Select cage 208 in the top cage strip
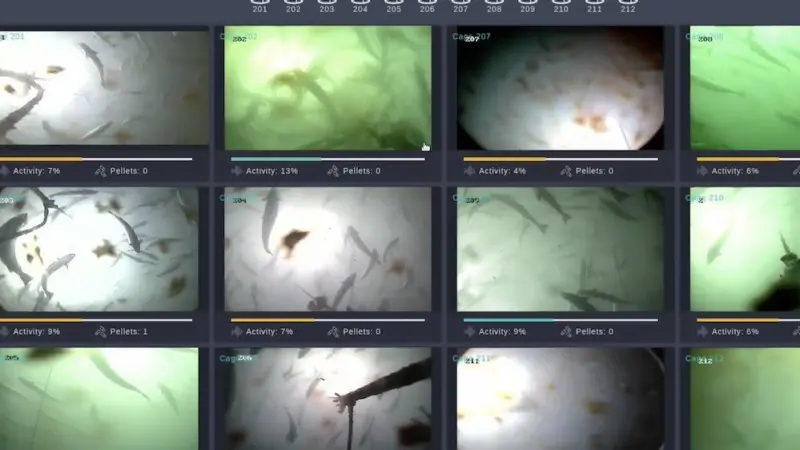Image resolution: width=800 pixels, height=450 pixels. 494,6
